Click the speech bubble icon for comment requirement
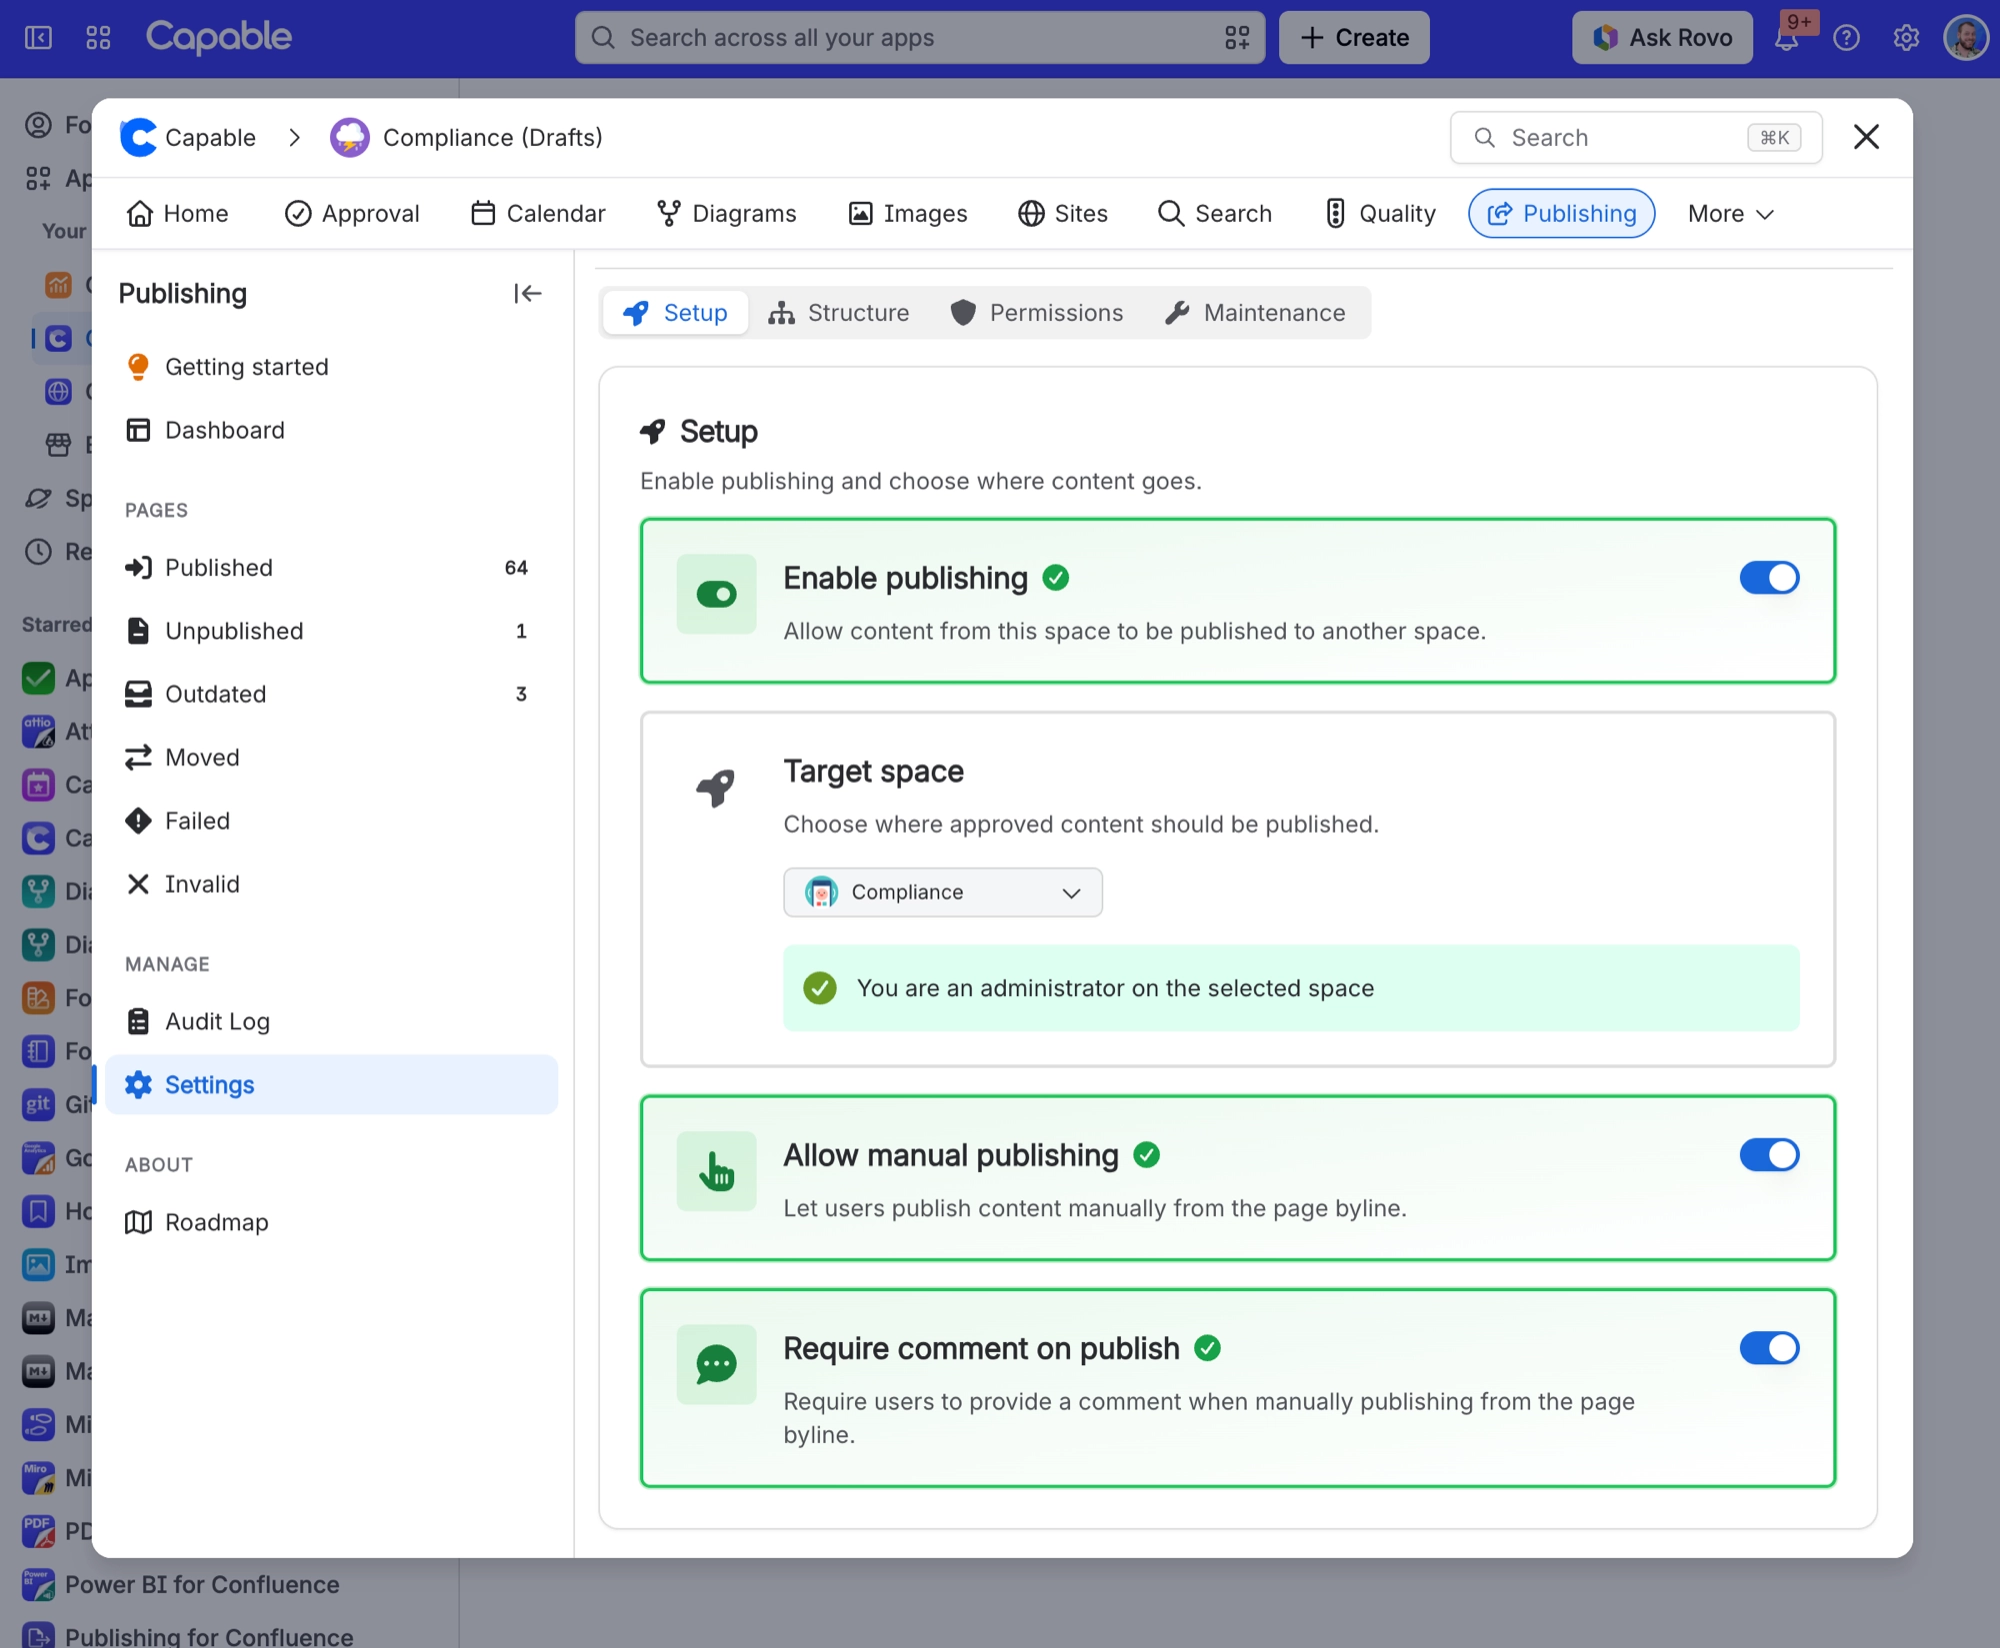 click(716, 1364)
